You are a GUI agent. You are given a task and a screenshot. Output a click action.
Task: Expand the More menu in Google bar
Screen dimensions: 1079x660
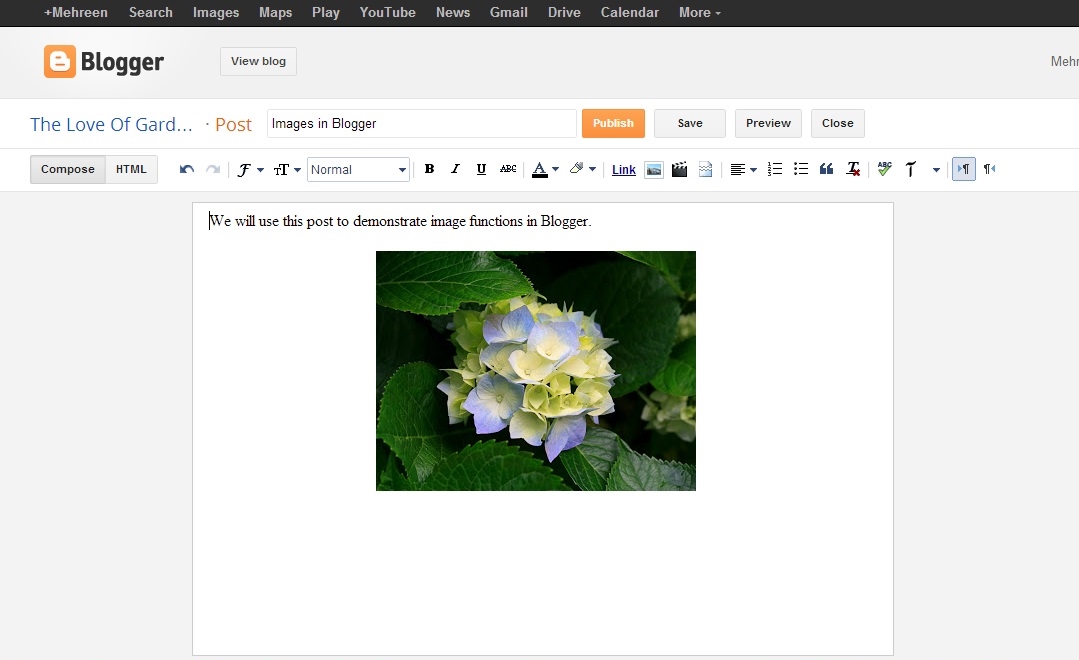pos(700,12)
